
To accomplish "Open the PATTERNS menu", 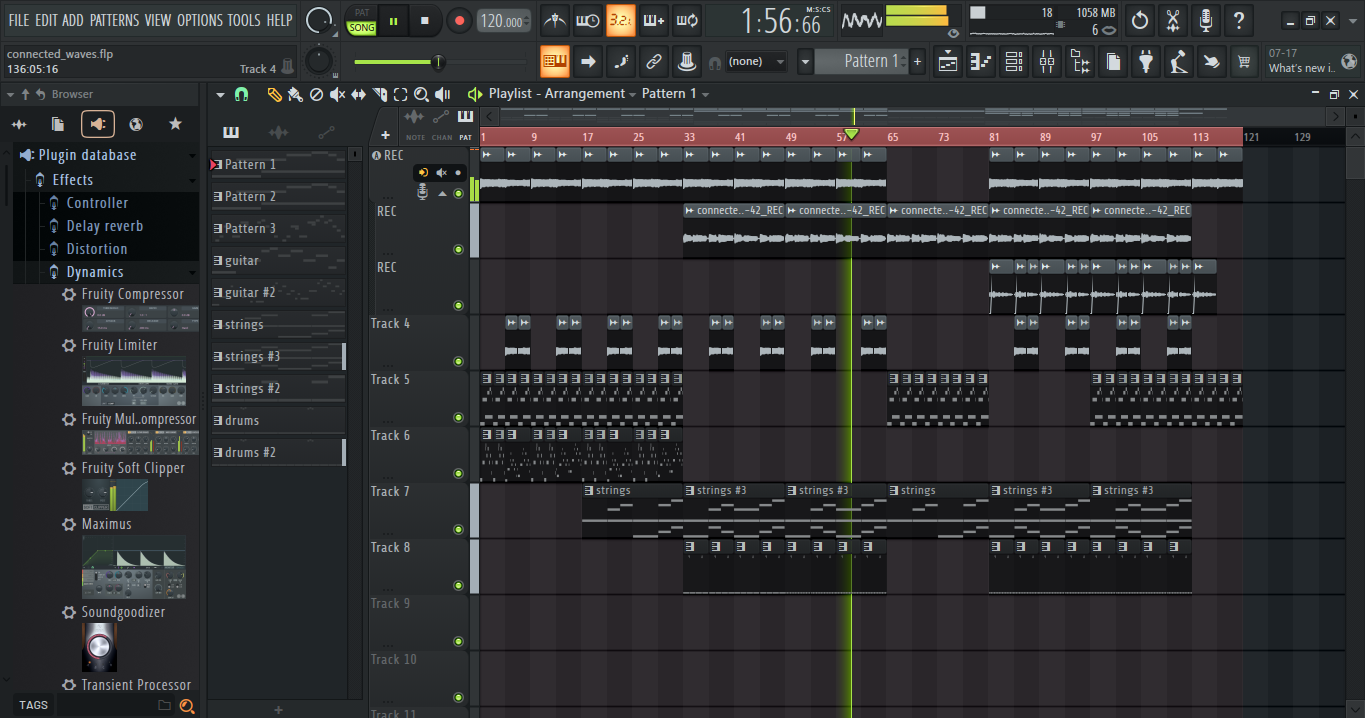I will [x=114, y=20].
